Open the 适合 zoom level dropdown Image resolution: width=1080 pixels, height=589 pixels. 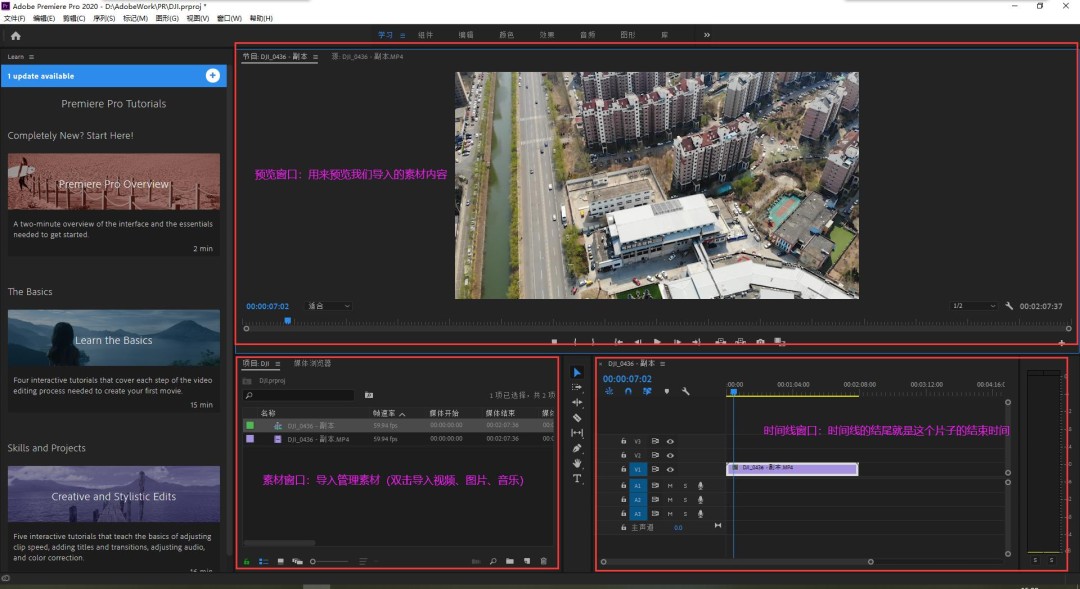click(327, 306)
